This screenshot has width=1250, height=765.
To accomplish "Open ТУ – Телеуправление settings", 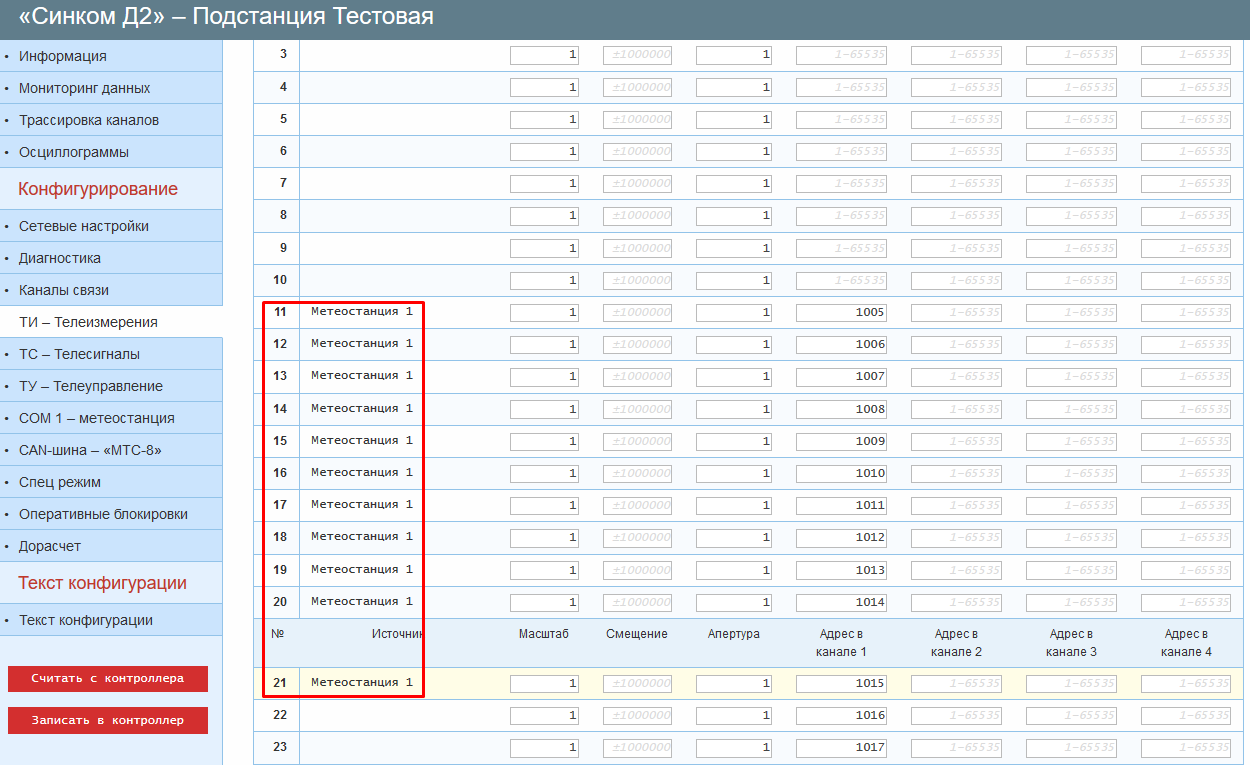I will (90, 386).
